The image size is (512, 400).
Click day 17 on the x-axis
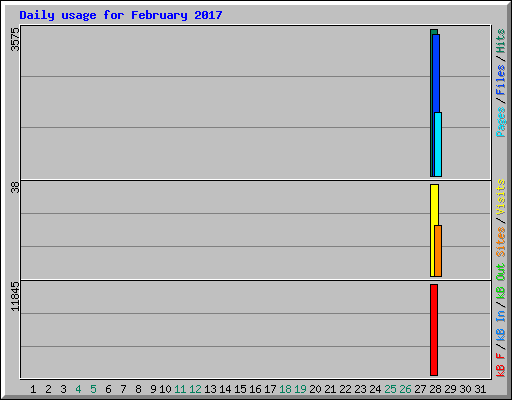[270, 389]
